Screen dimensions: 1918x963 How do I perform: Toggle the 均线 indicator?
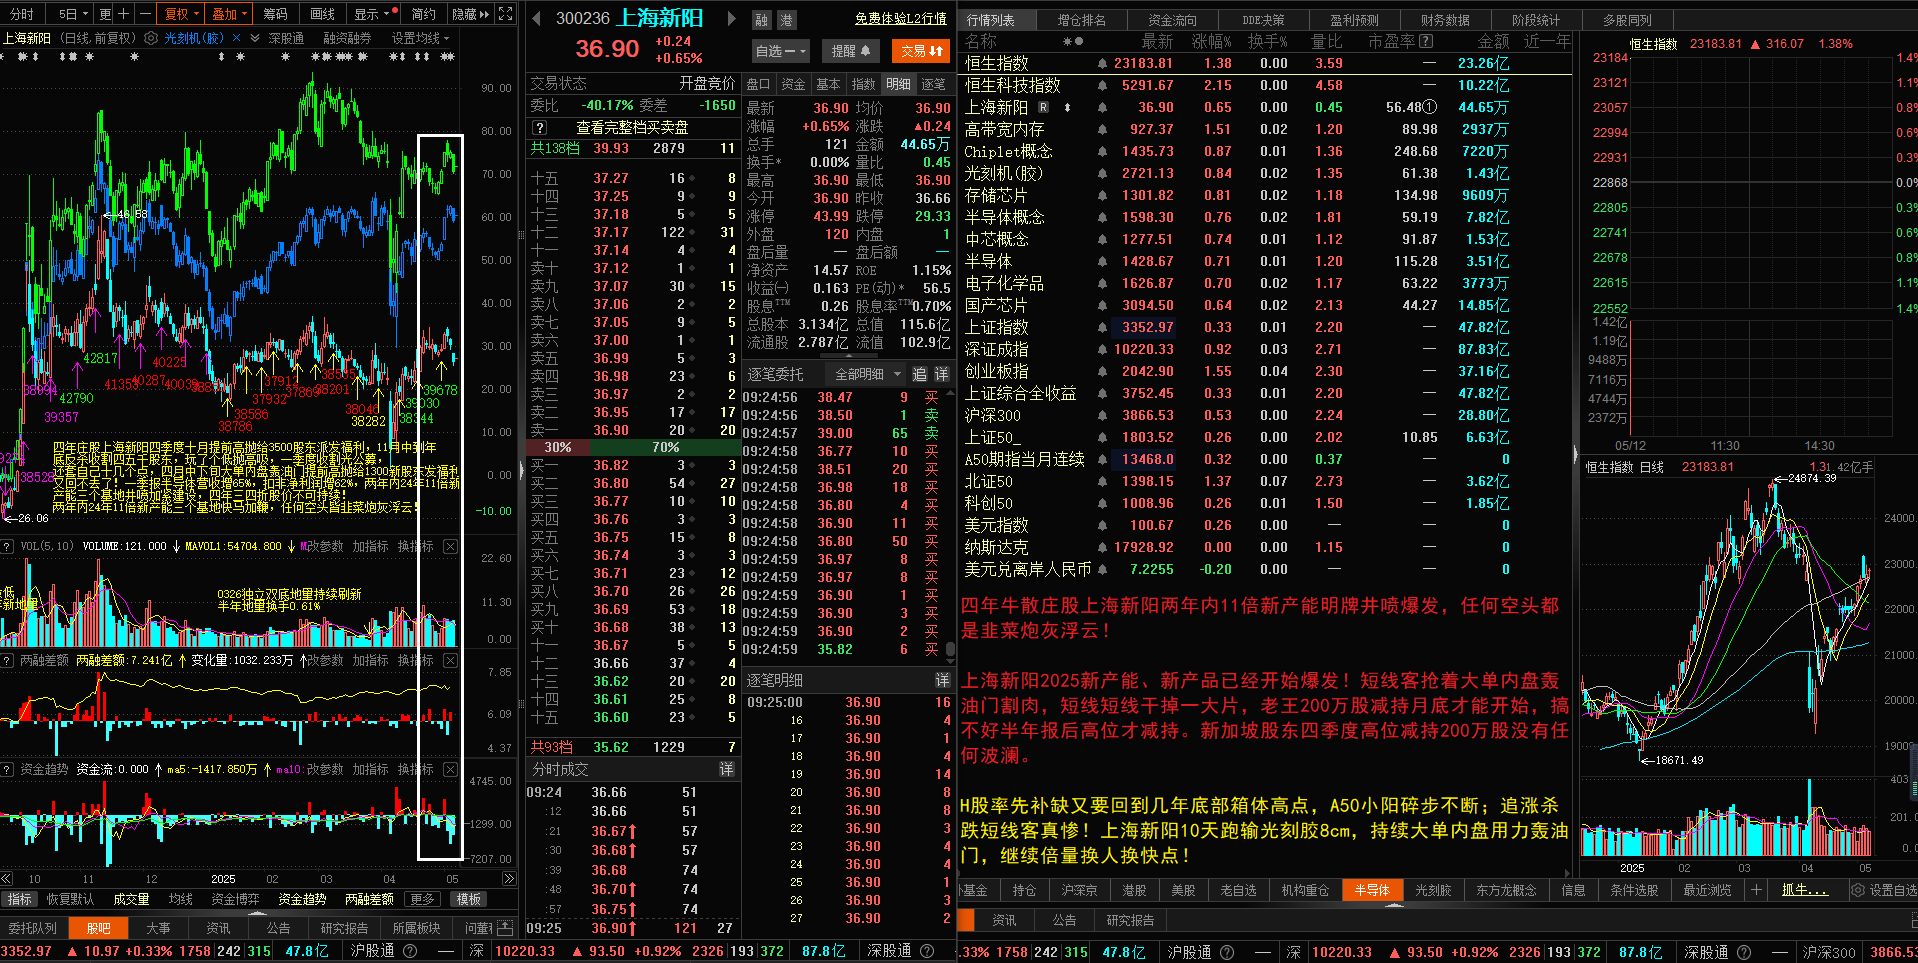click(180, 899)
